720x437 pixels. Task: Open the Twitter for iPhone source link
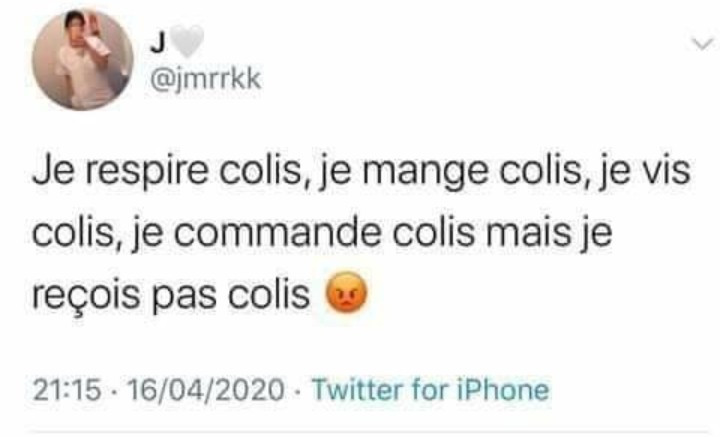(430, 390)
